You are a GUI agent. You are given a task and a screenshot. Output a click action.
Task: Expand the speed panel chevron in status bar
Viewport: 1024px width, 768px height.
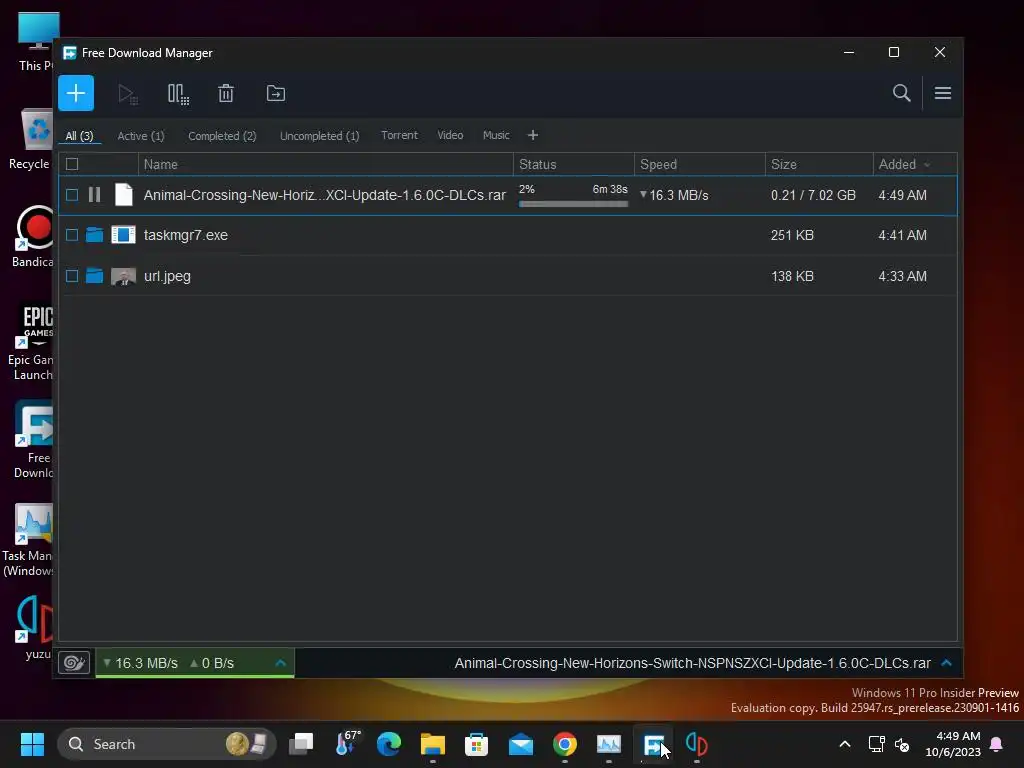(281, 663)
